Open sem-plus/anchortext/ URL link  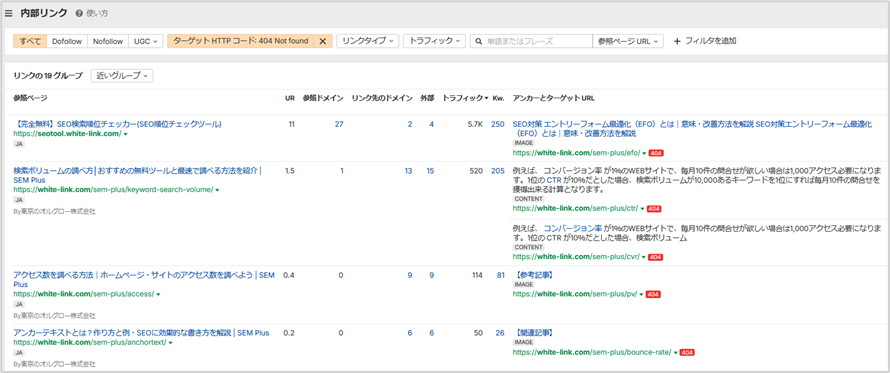[90, 342]
